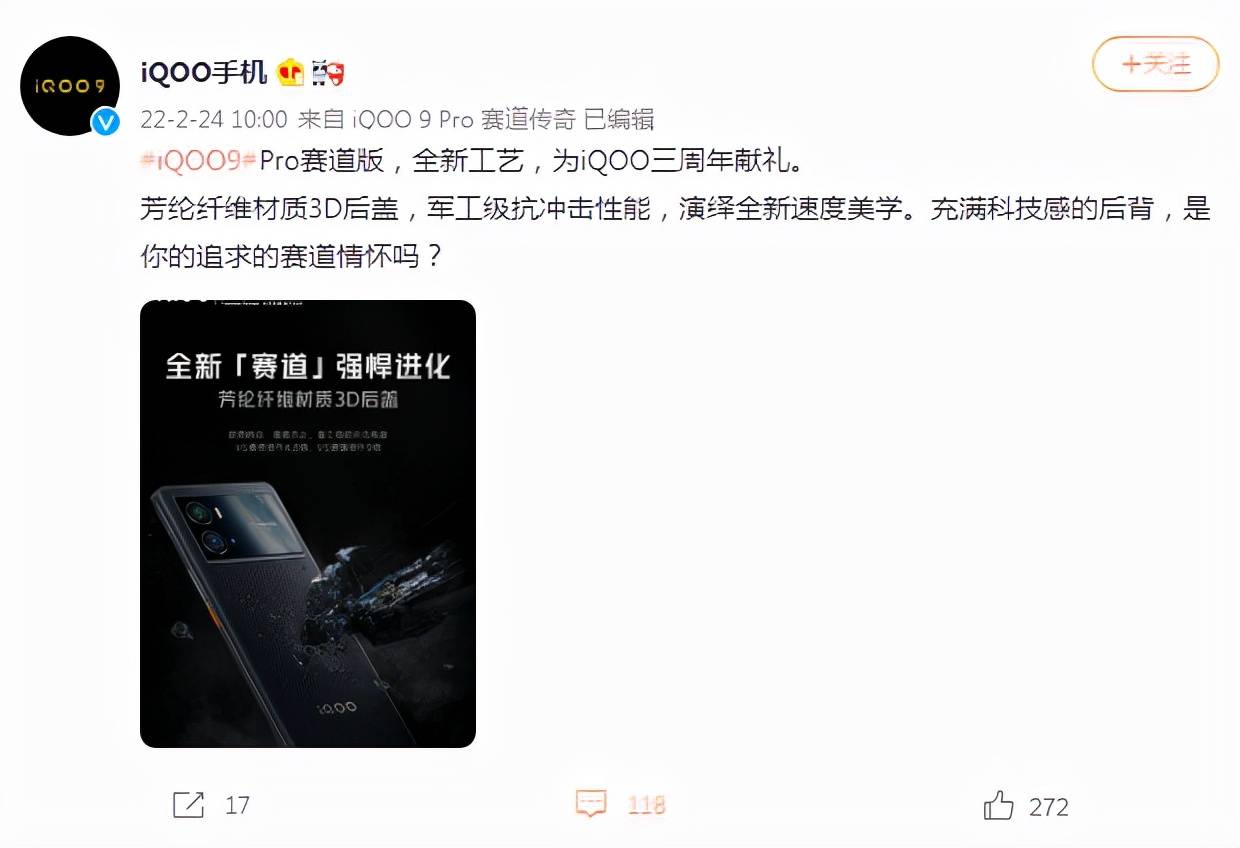Screen dimensions: 1240x848
Task: Click the 已编辑 edited label
Action: tap(619, 120)
